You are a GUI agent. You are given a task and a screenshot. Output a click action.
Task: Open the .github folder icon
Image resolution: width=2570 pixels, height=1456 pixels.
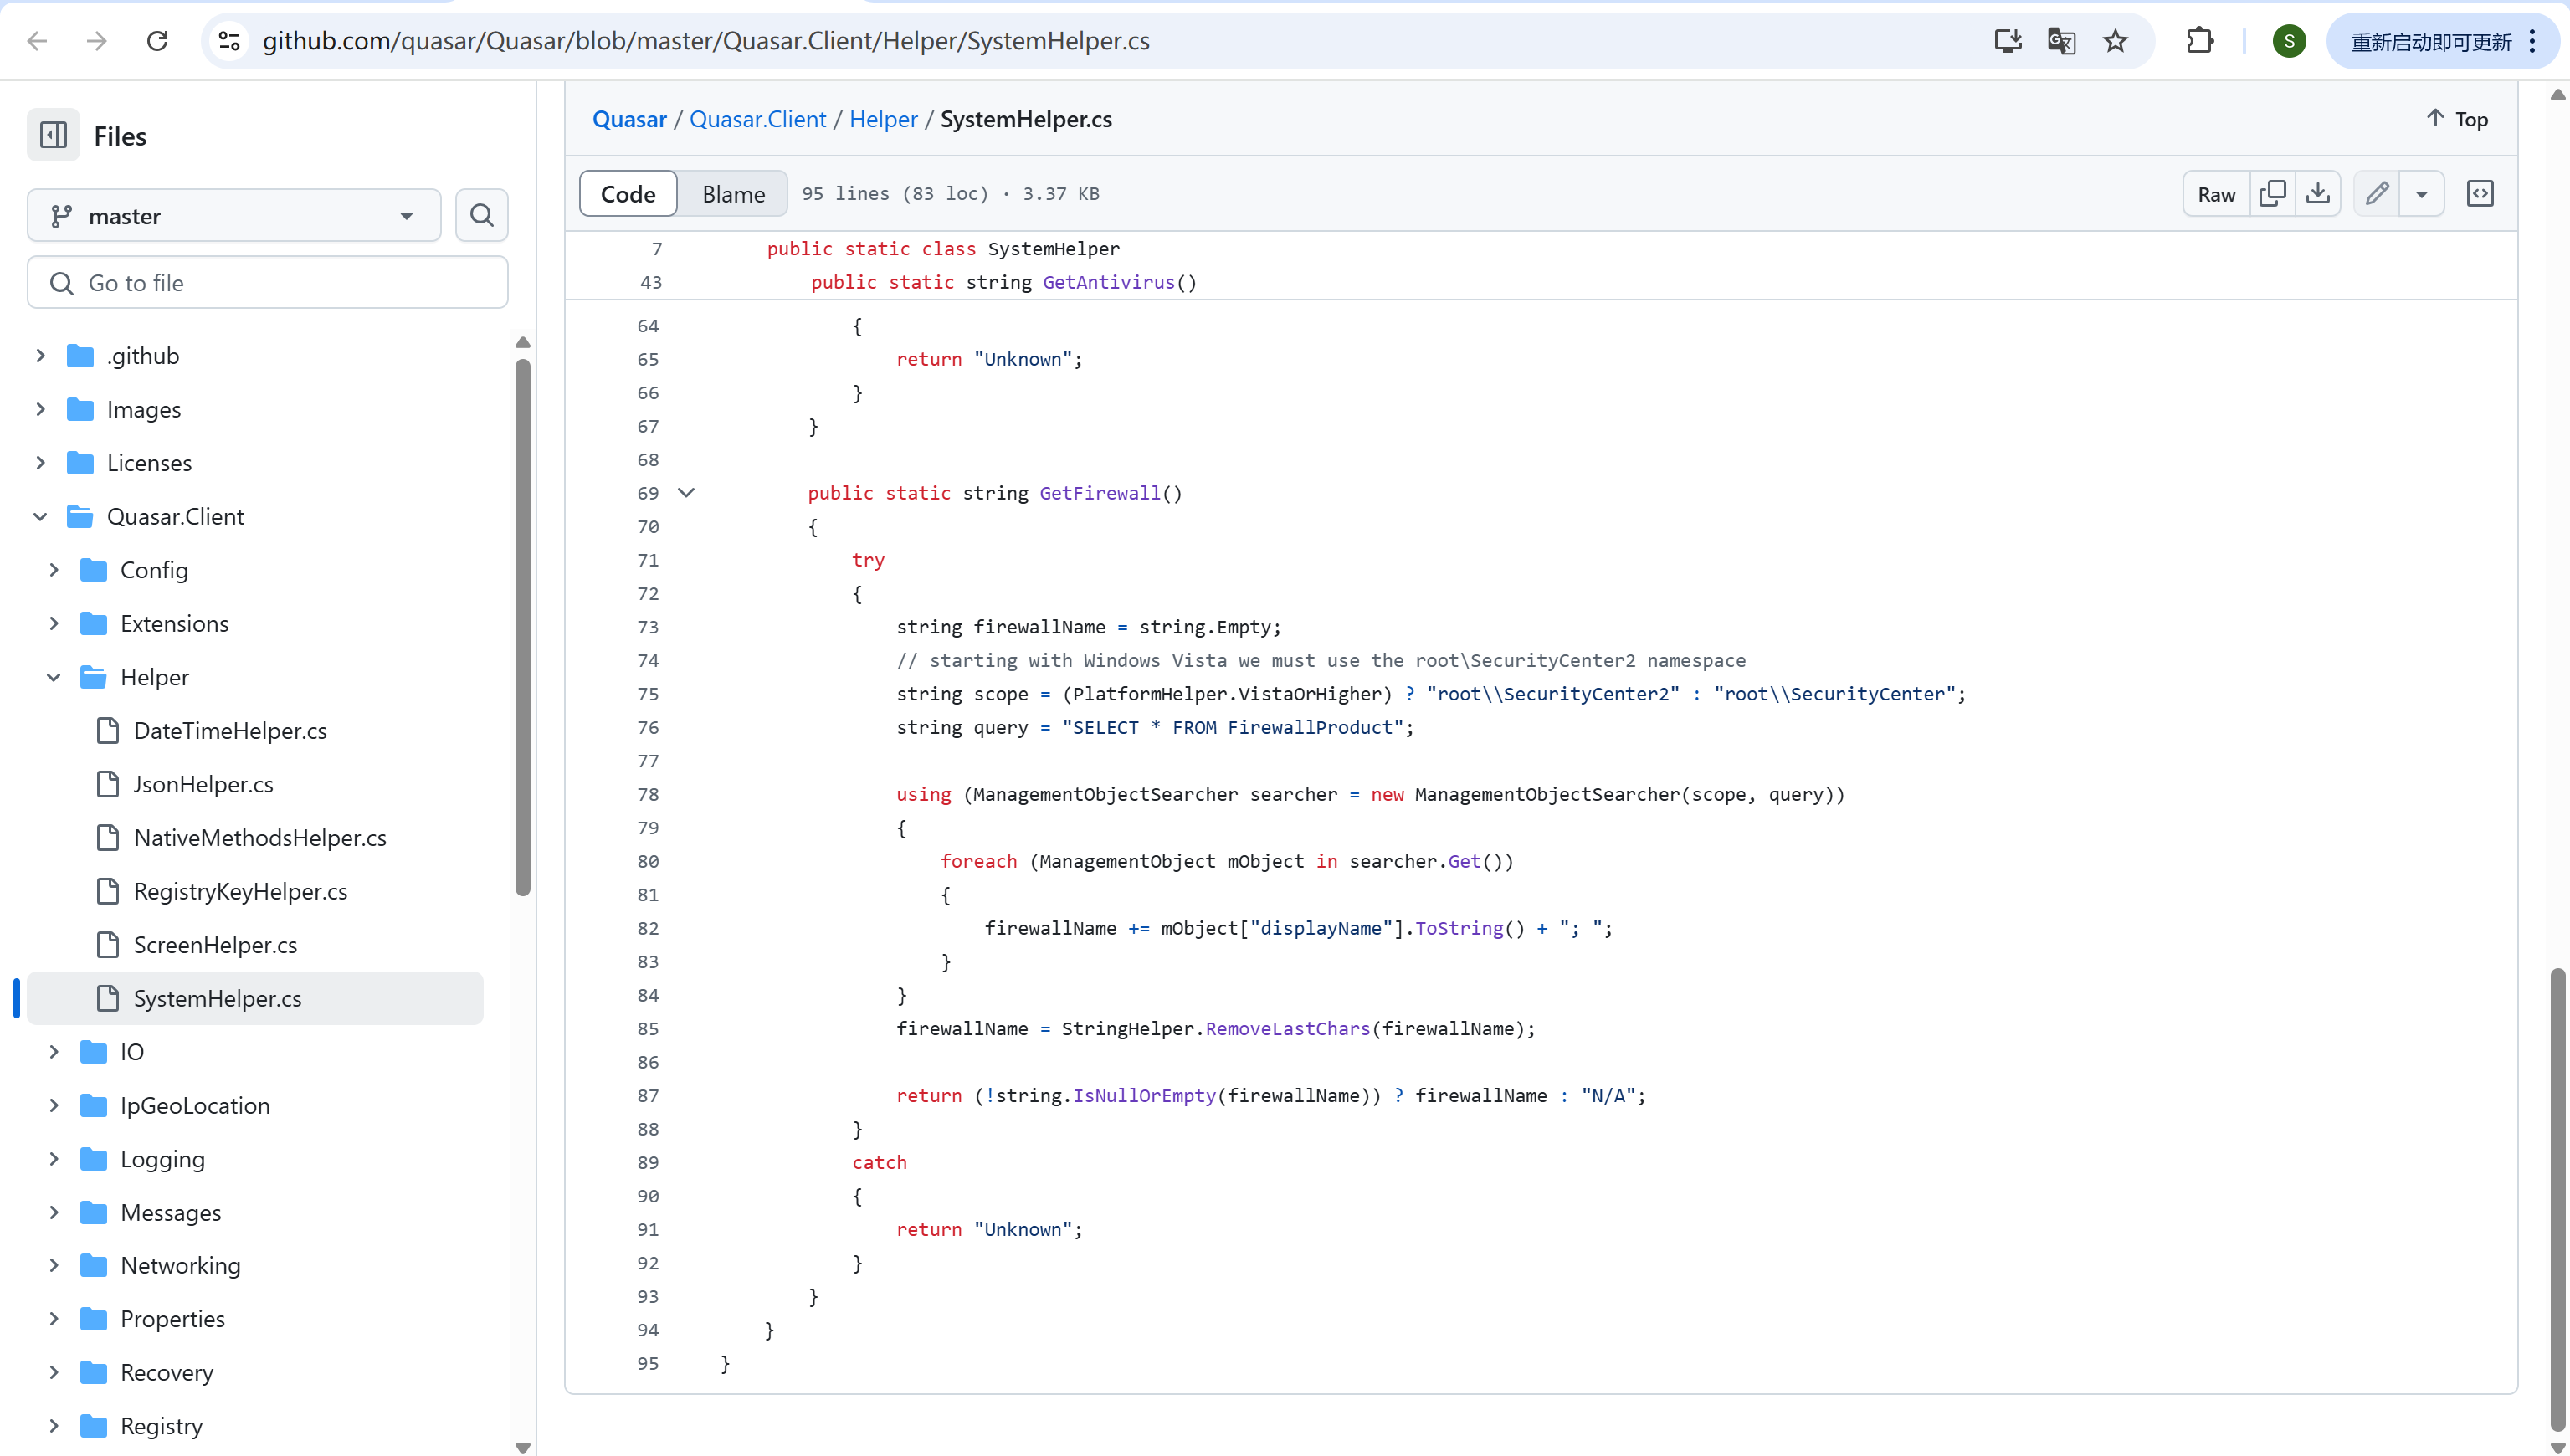point(80,356)
